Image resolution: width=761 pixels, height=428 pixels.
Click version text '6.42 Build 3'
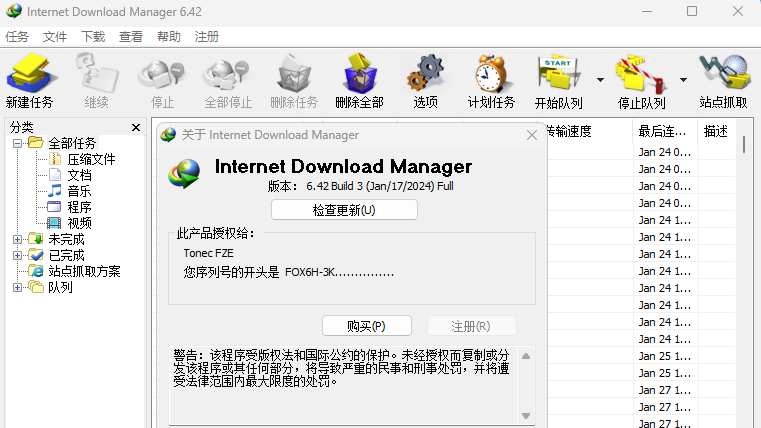pos(334,186)
